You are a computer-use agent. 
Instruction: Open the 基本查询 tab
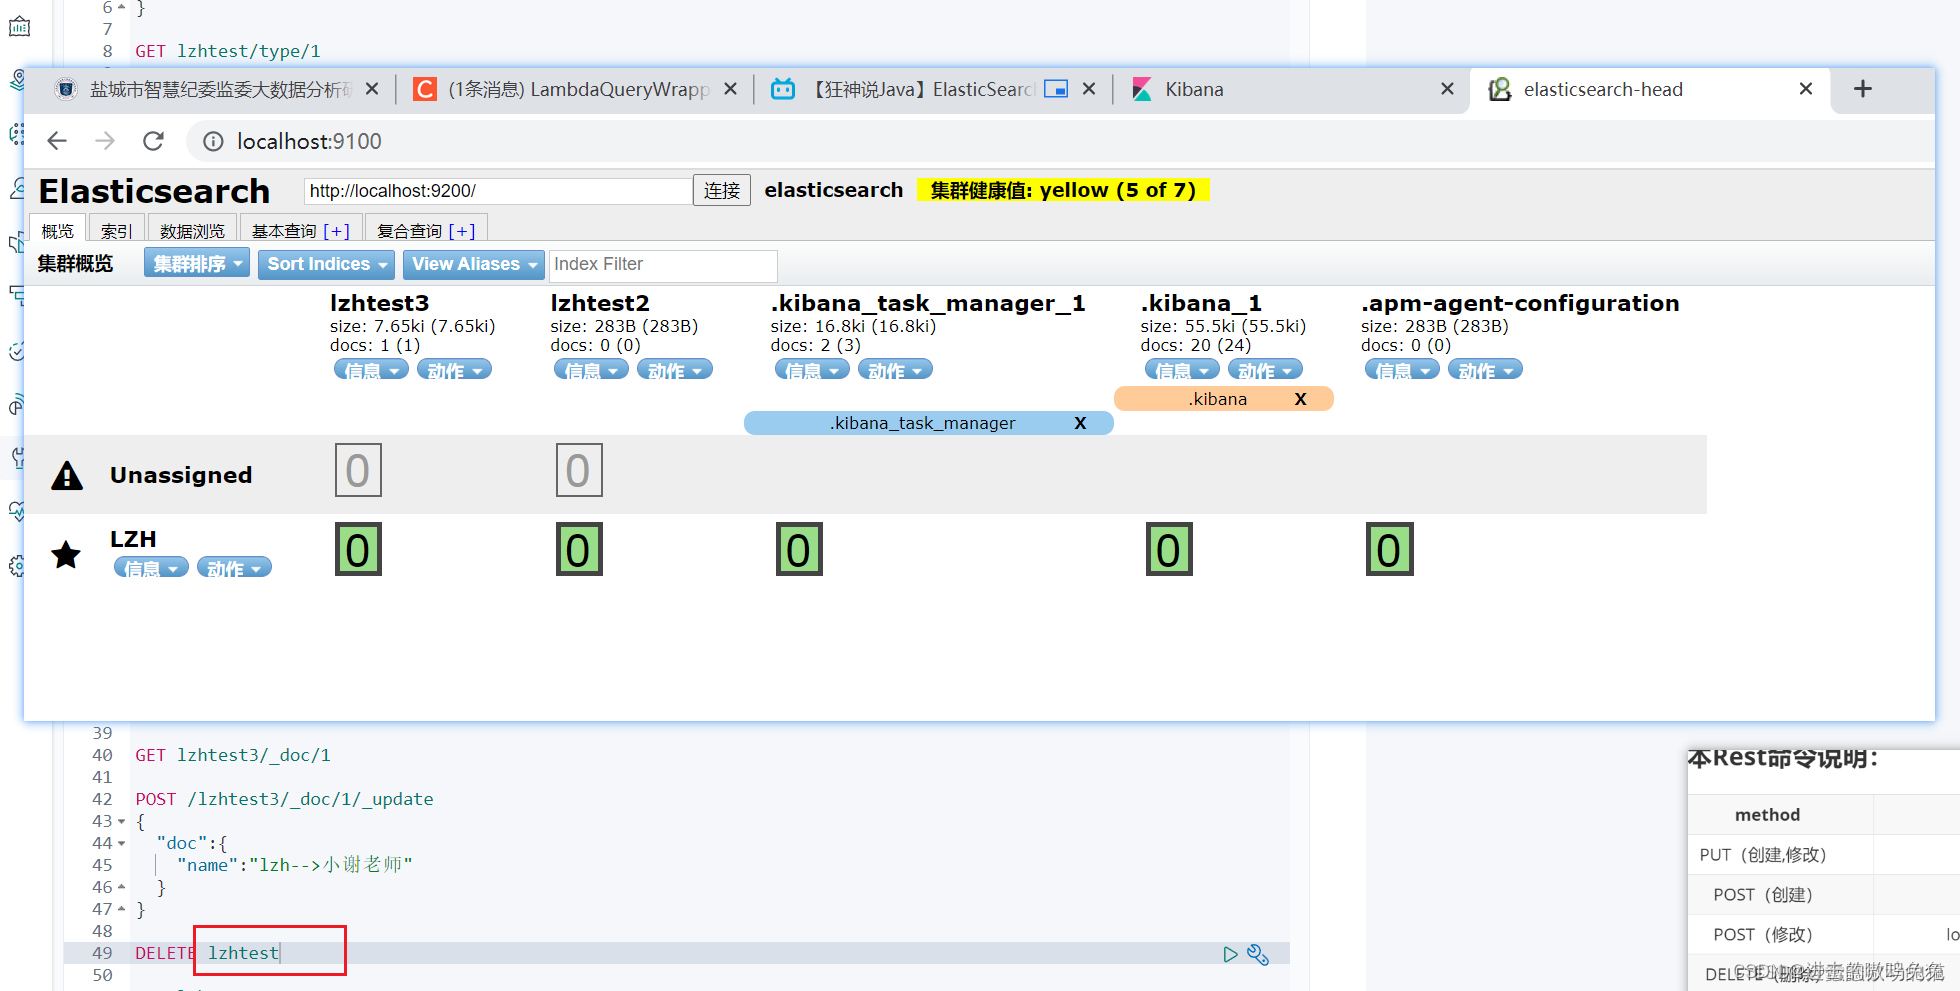tap(301, 229)
